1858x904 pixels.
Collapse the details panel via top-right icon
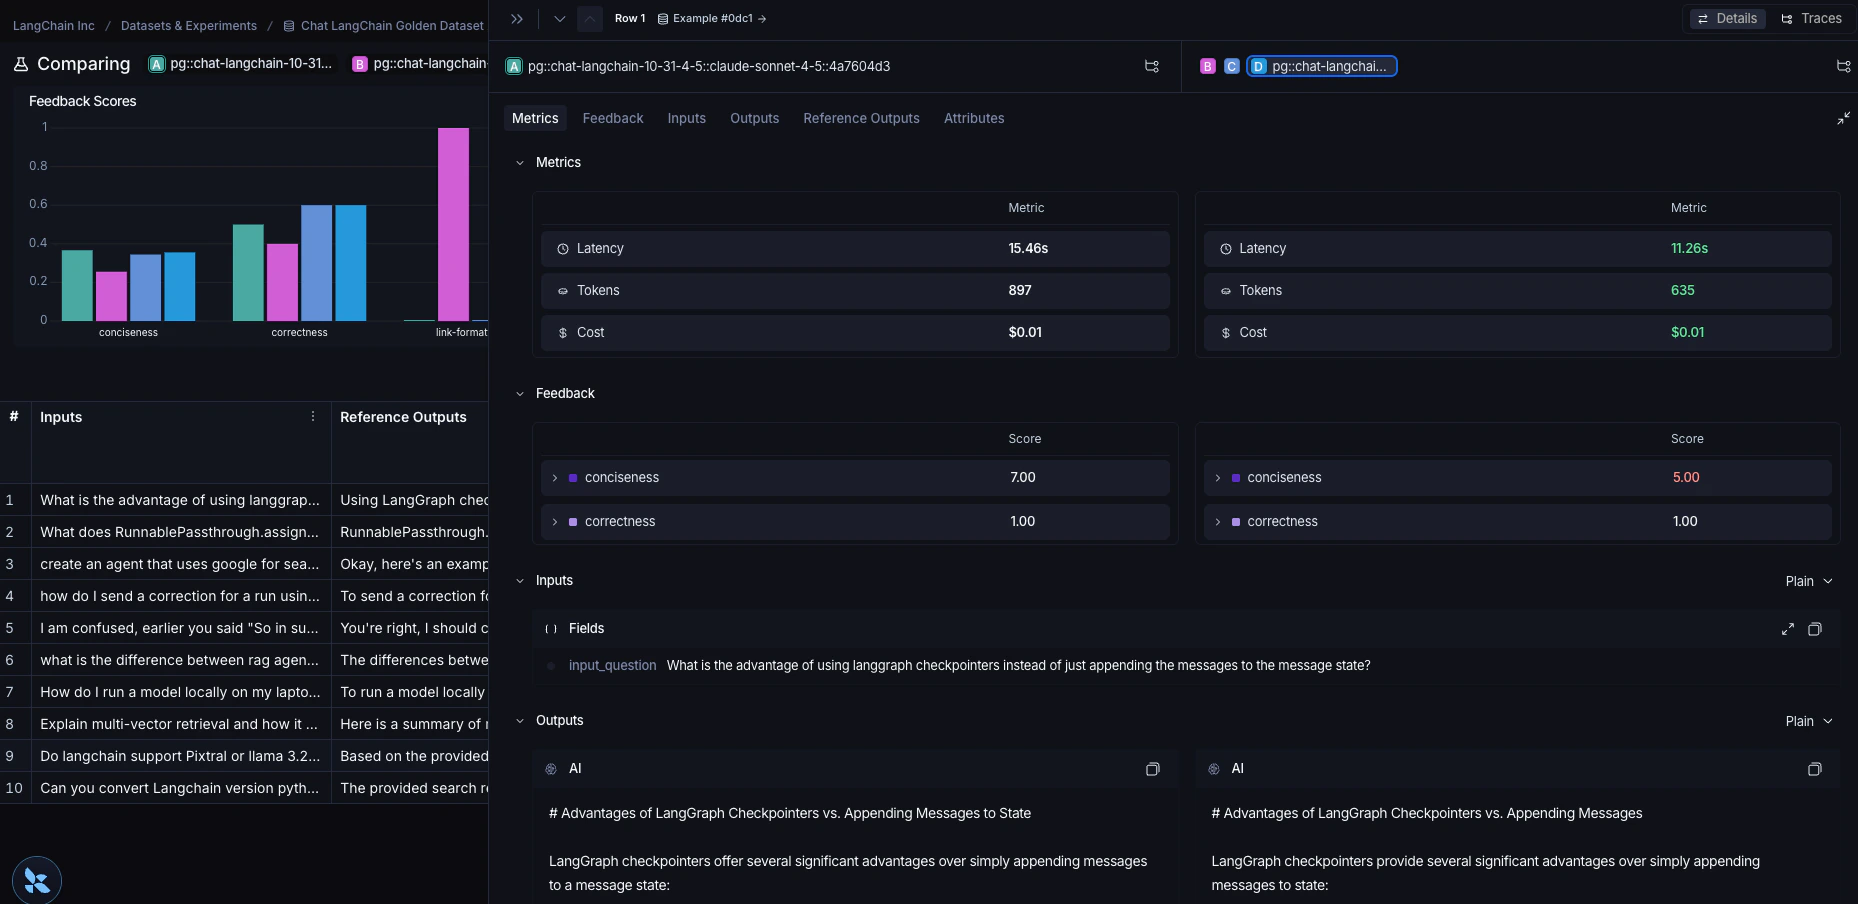click(x=1843, y=118)
